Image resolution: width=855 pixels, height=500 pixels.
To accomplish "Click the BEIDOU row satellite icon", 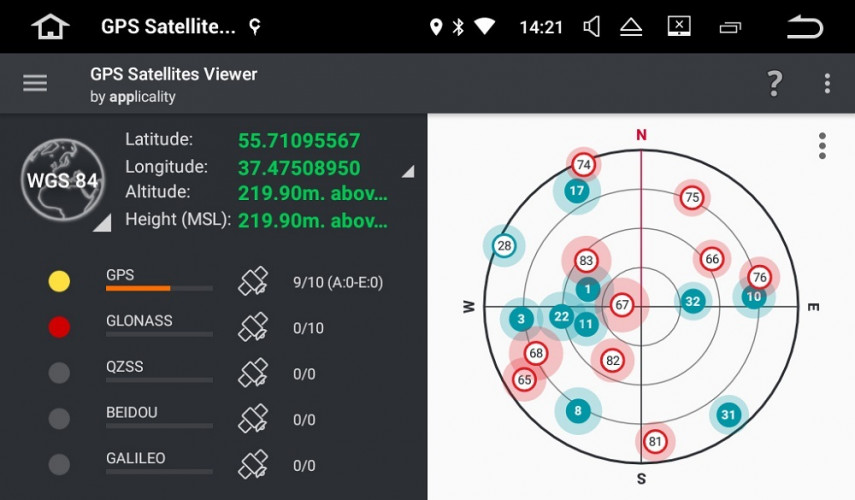I will (253, 419).
